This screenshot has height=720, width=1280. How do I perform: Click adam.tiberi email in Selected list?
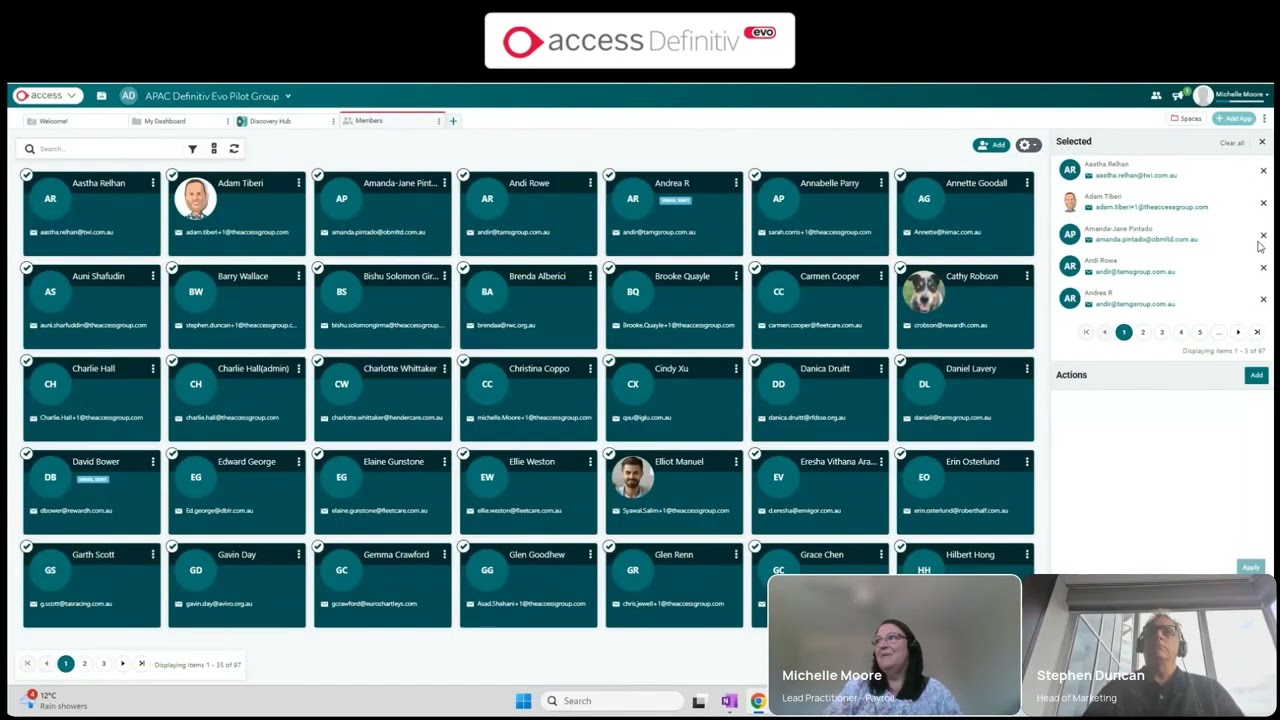pyautogui.click(x=1151, y=207)
